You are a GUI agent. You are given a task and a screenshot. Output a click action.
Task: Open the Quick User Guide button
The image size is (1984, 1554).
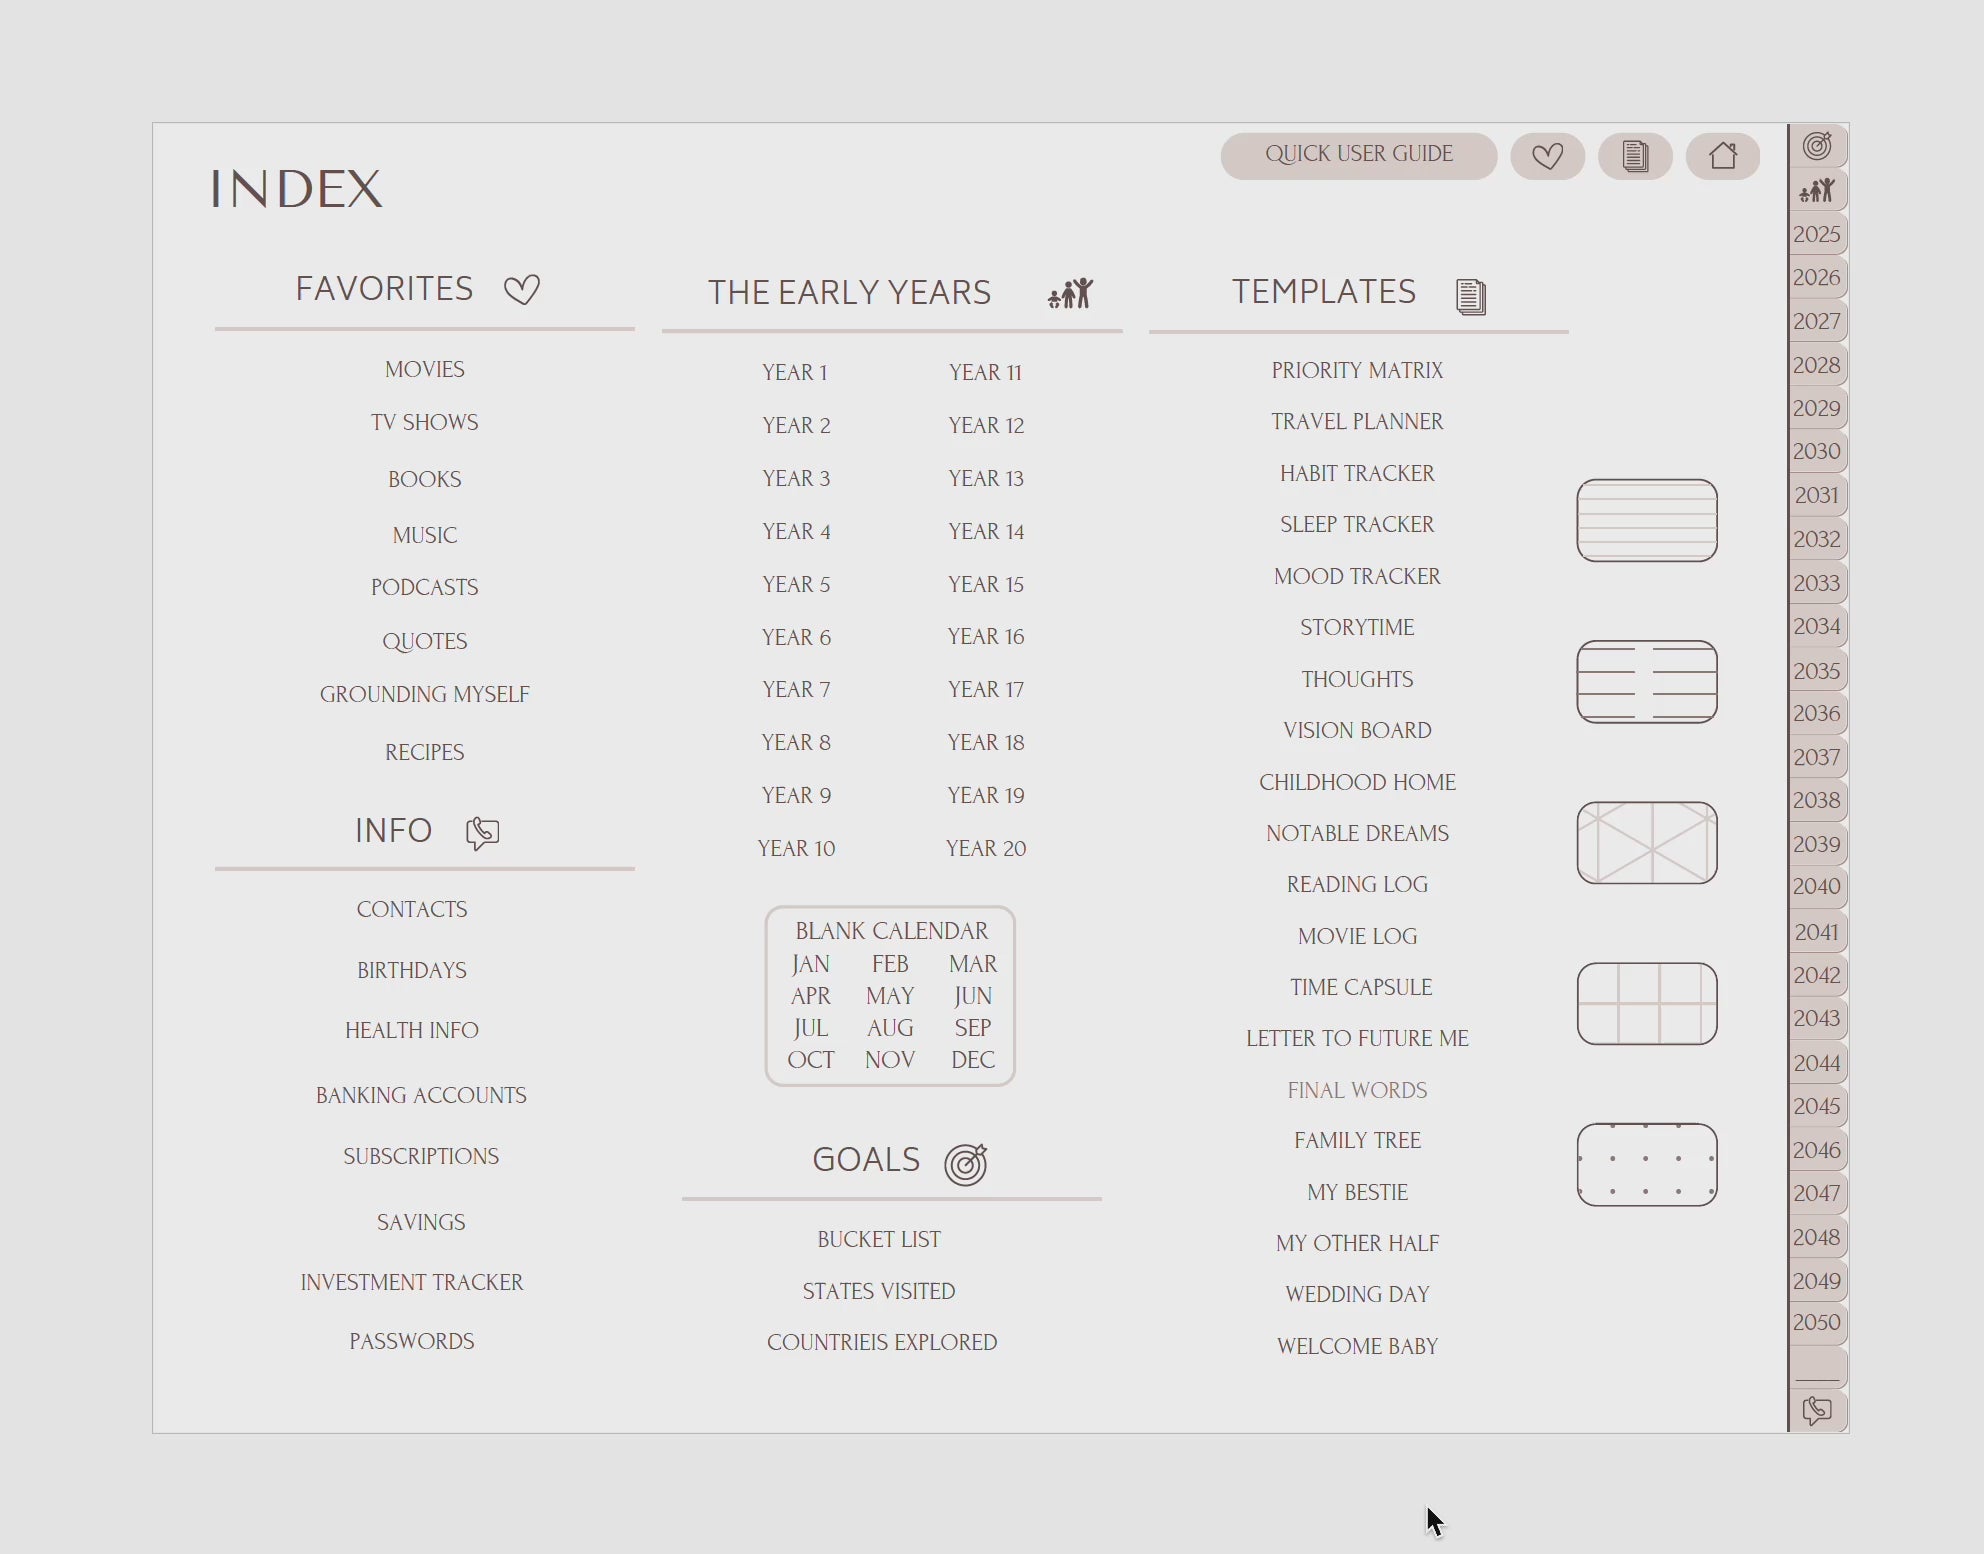1358,155
